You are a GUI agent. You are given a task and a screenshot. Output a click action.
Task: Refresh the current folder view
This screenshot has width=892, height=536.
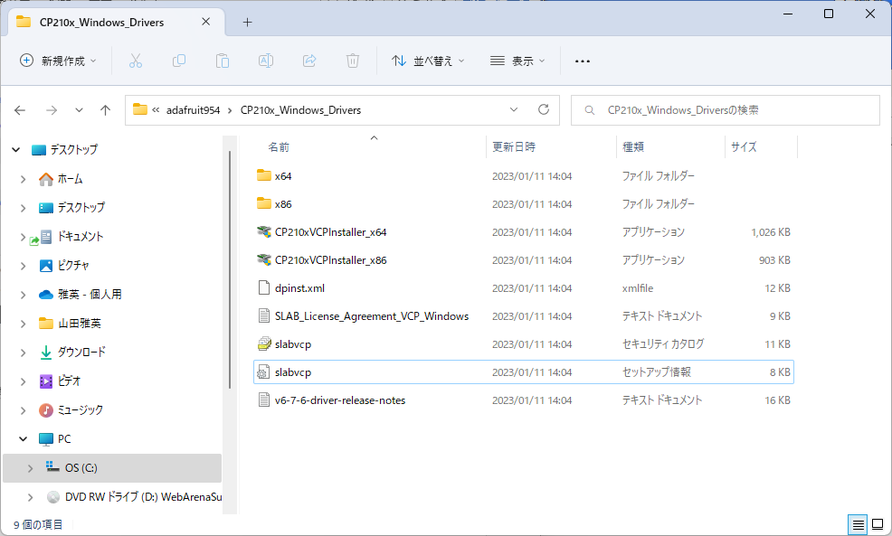(544, 109)
